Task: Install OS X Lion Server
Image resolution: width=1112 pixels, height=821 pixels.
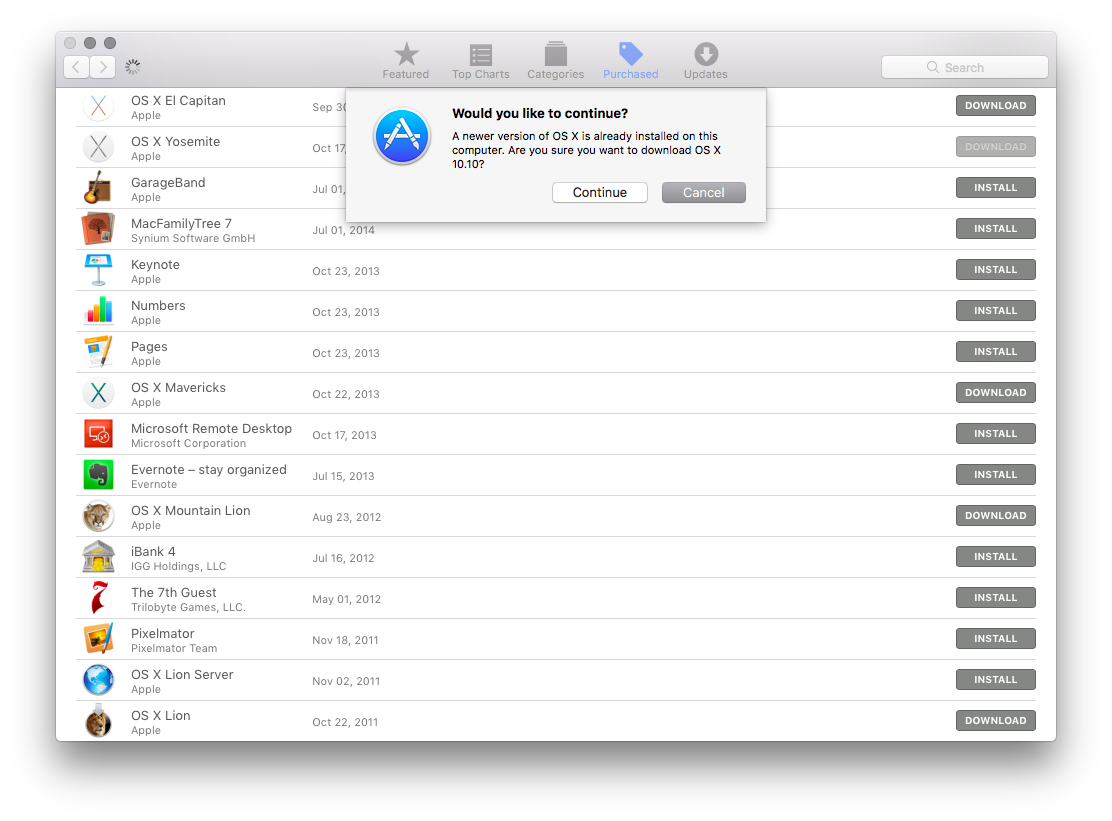Action: 996,680
